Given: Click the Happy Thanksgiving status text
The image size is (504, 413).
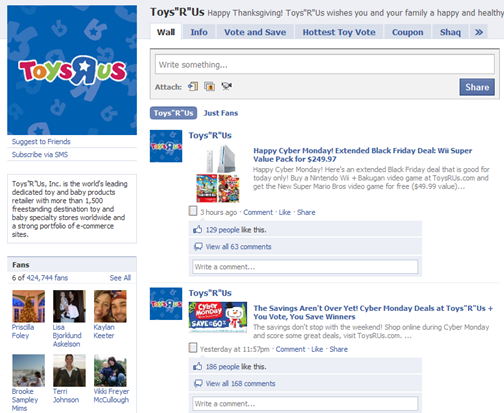Looking at the screenshot, I should (355, 13).
